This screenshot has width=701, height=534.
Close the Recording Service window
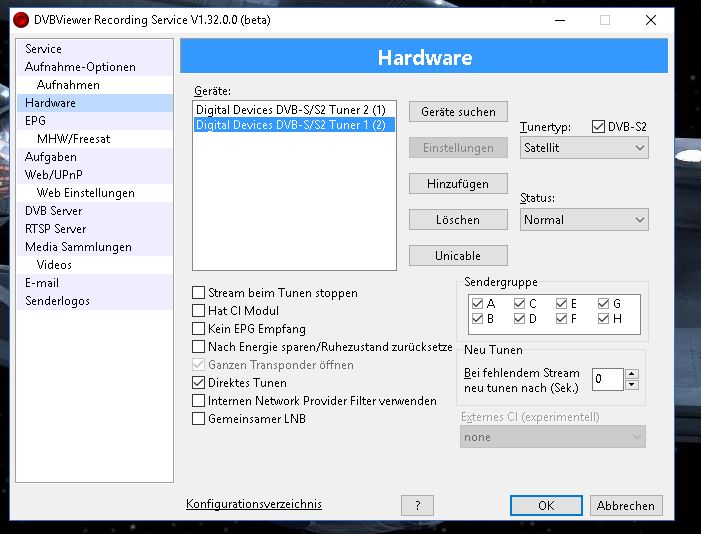pos(651,20)
